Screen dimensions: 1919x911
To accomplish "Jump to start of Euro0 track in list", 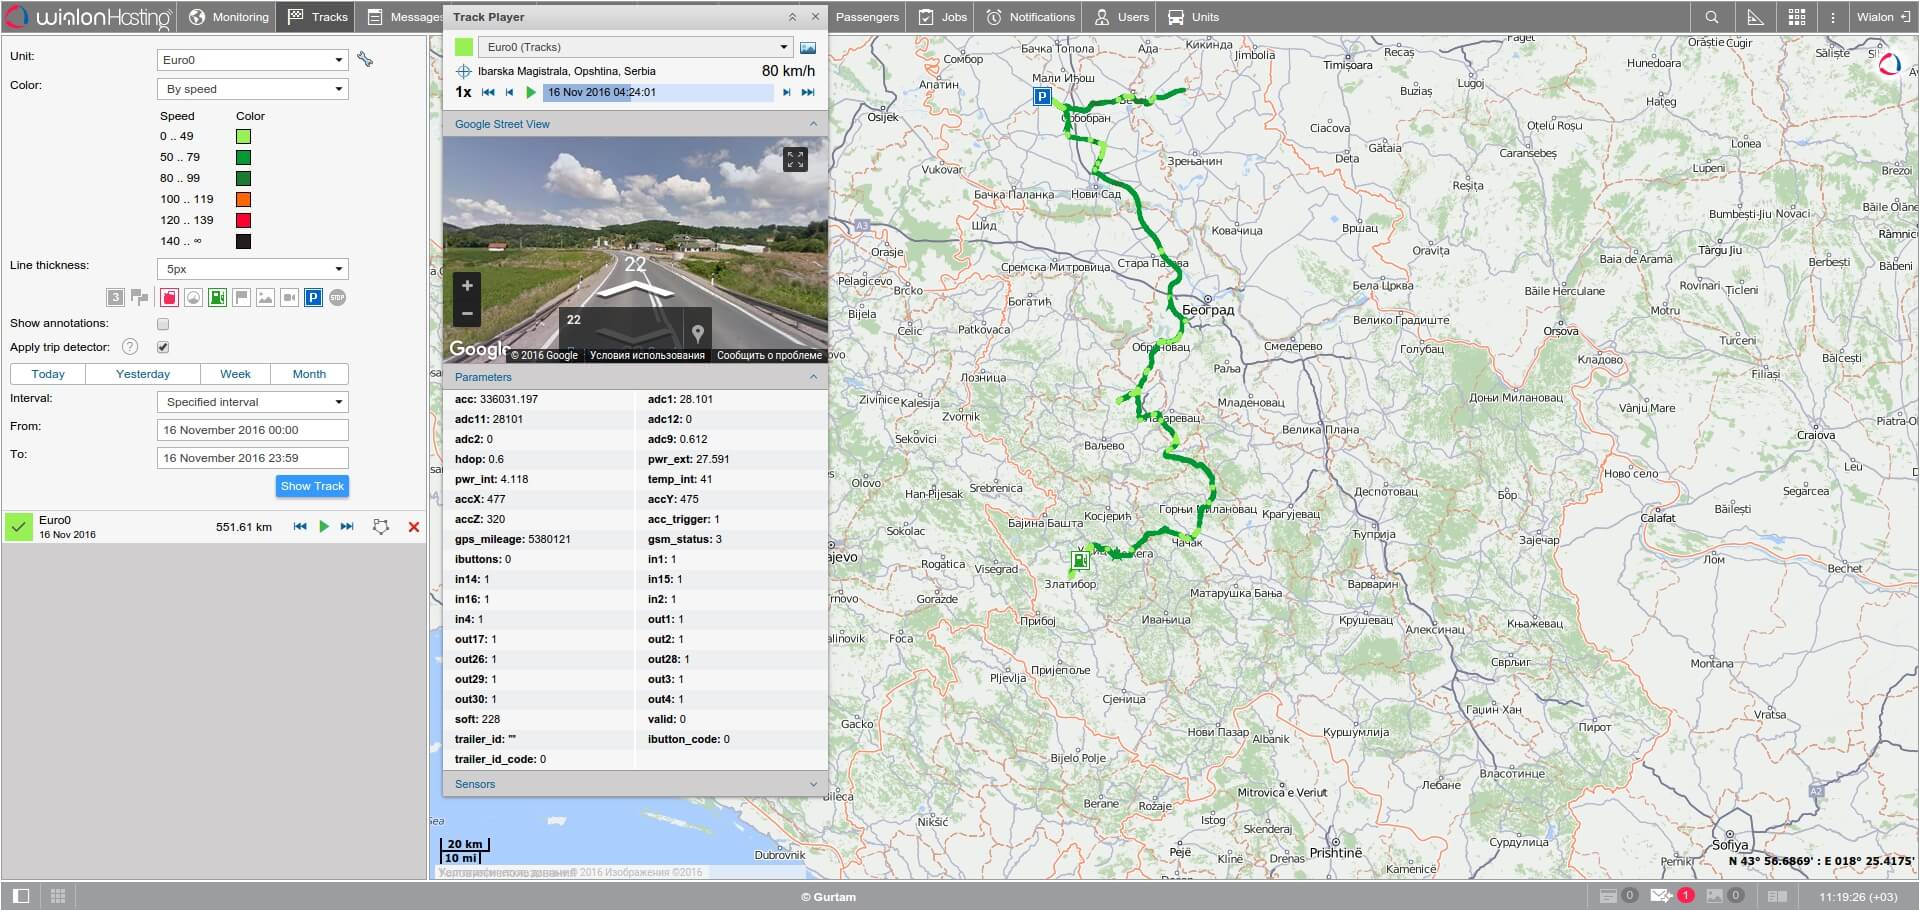I will 300,526.
